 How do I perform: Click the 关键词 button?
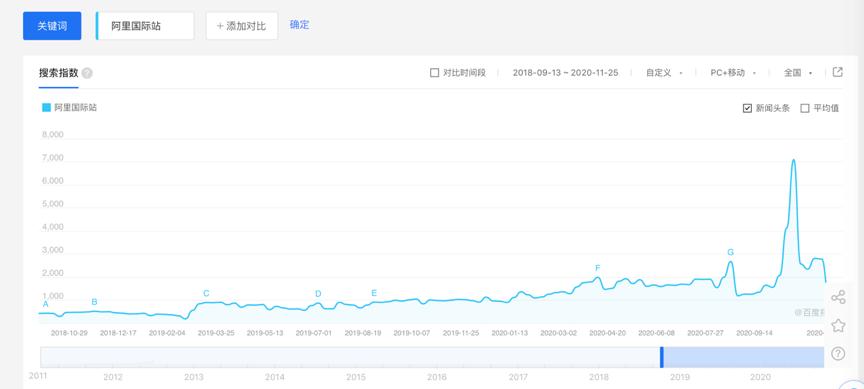pos(52,26)
